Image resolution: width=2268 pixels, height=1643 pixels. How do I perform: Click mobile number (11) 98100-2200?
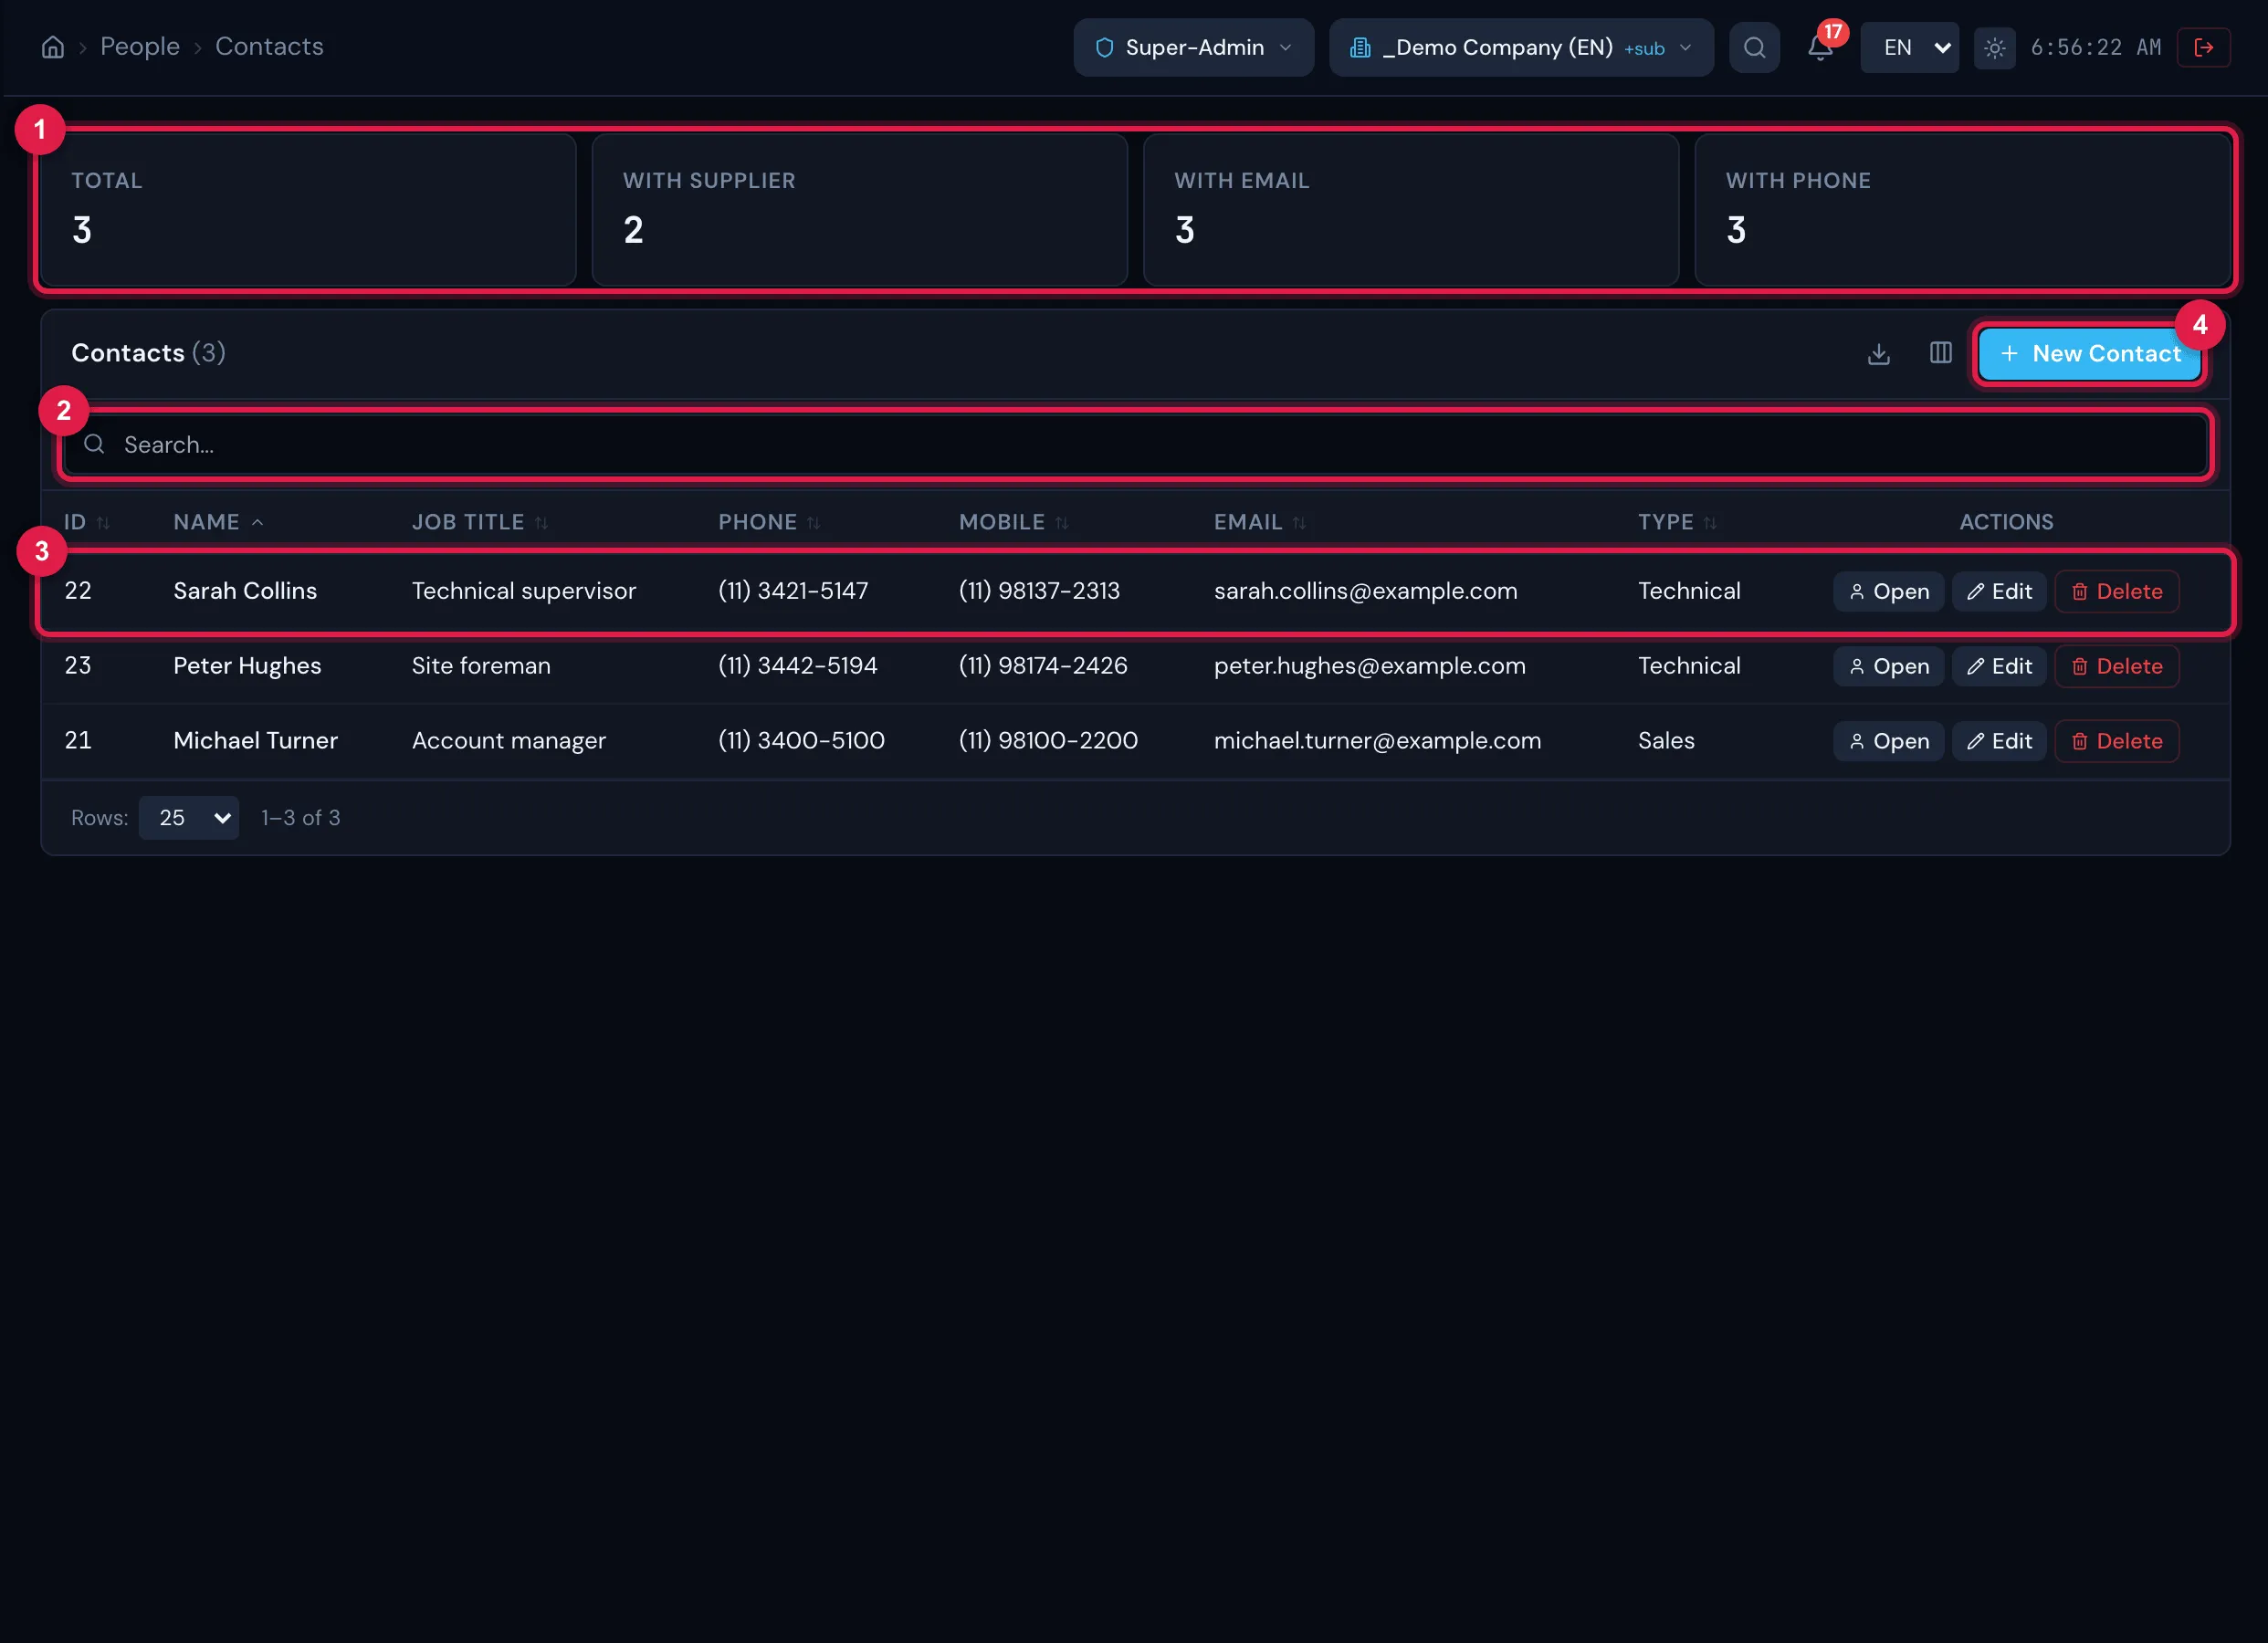1048,741
